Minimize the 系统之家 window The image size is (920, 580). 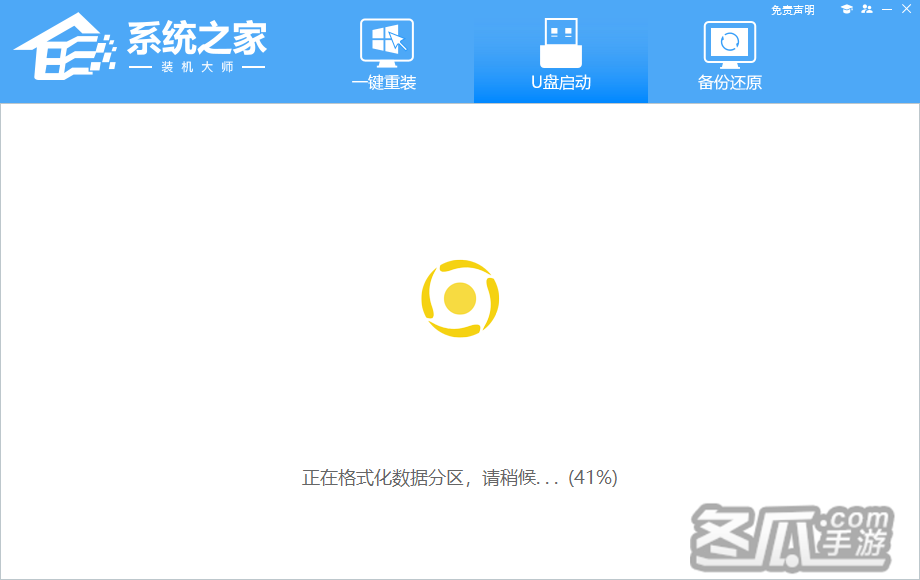886,10
